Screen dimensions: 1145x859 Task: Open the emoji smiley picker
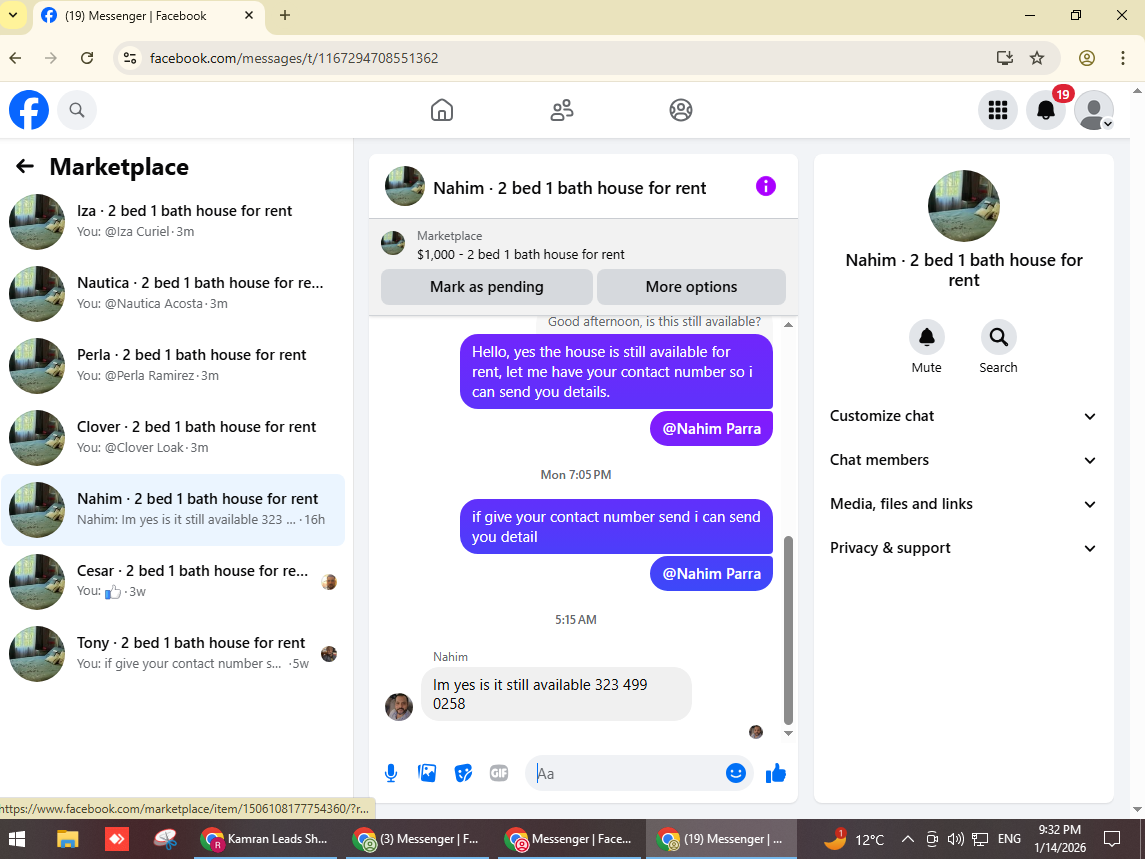[x=736, y=773]
